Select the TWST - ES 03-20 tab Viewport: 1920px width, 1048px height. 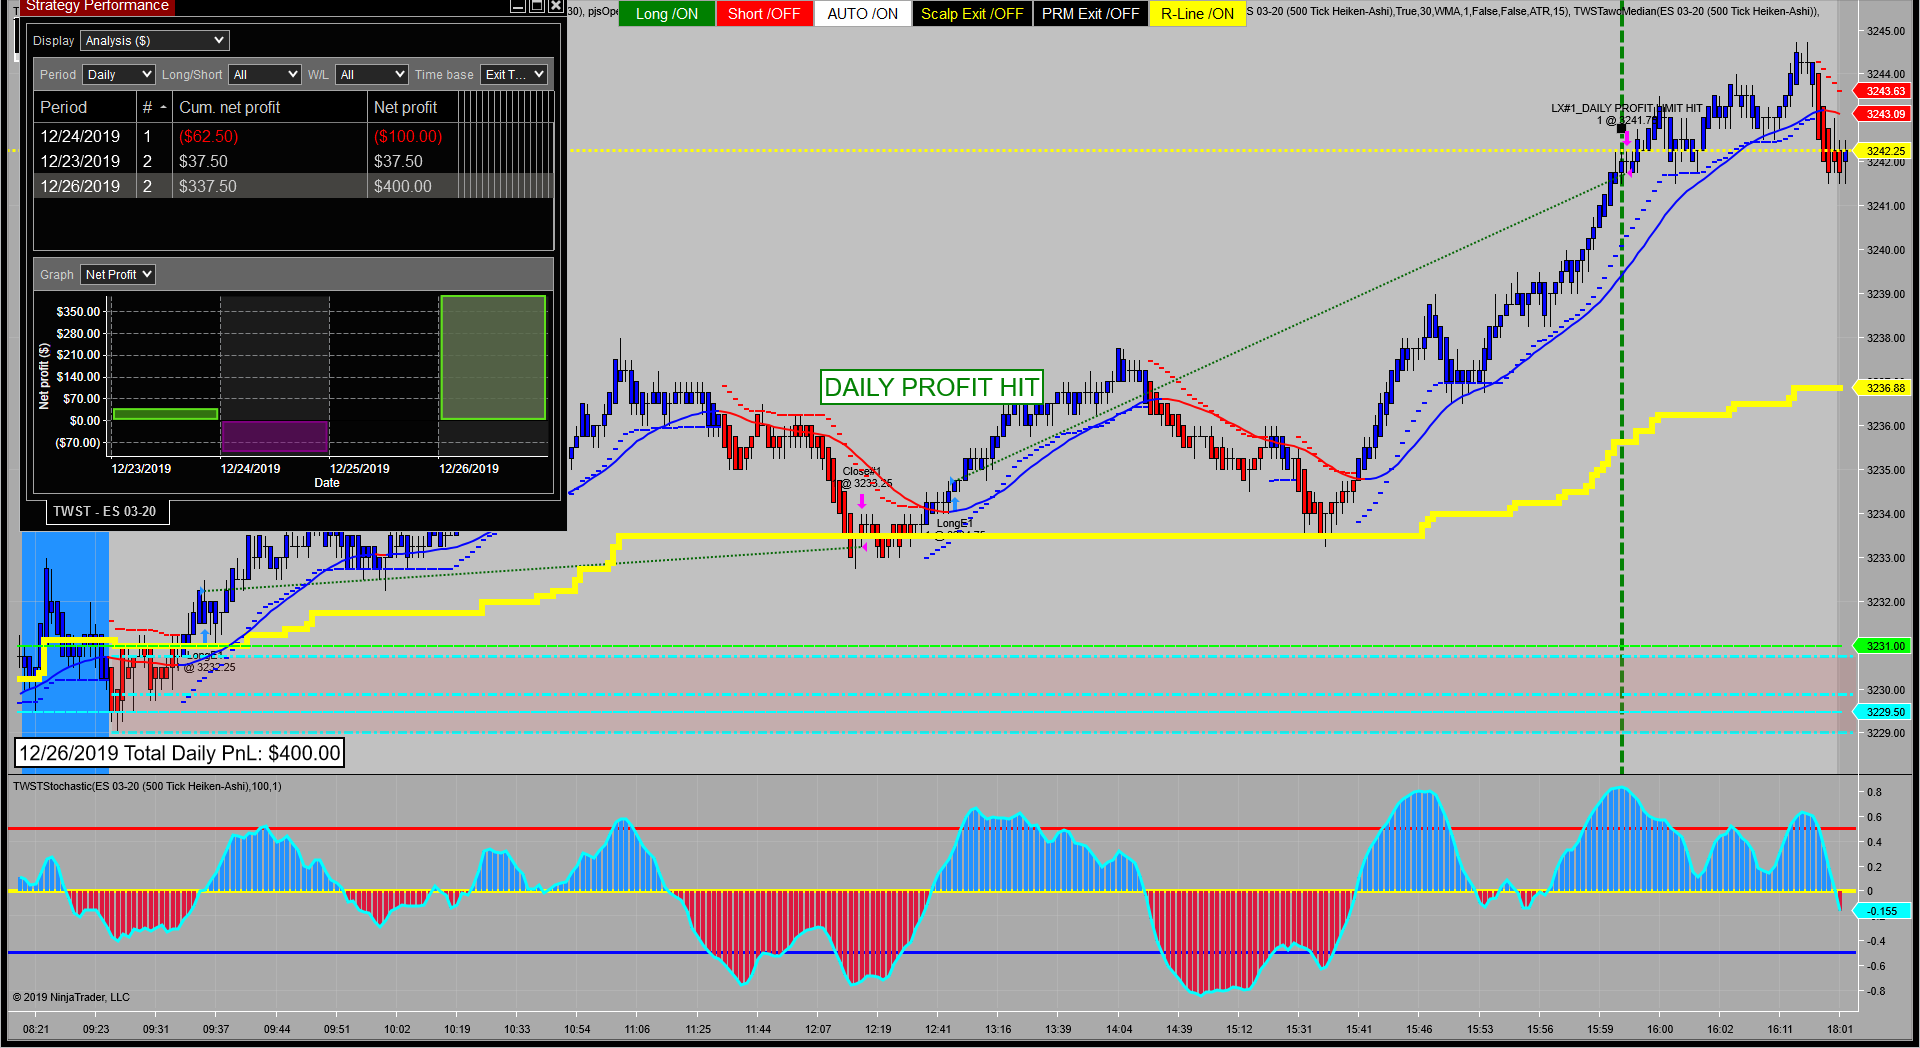coord(105,512)
